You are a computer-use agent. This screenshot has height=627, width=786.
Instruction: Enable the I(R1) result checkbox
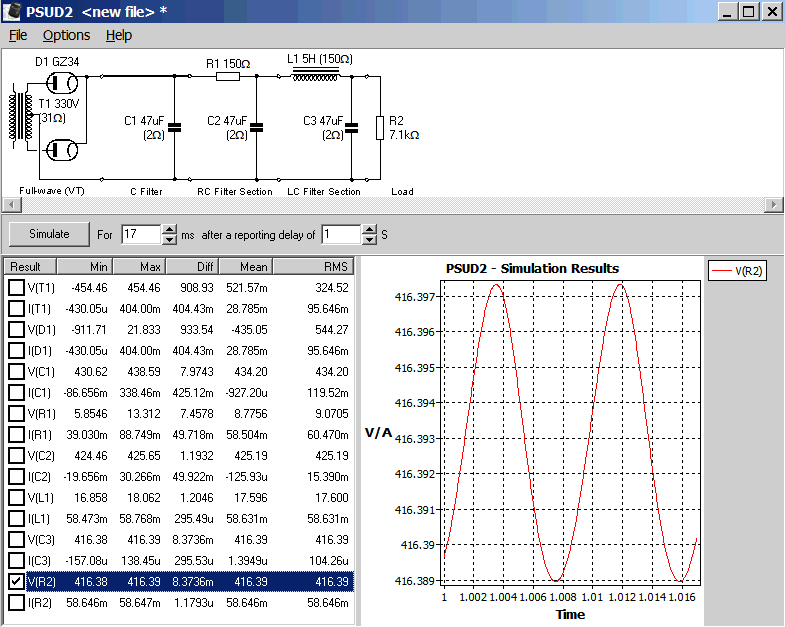coord(16,435)
